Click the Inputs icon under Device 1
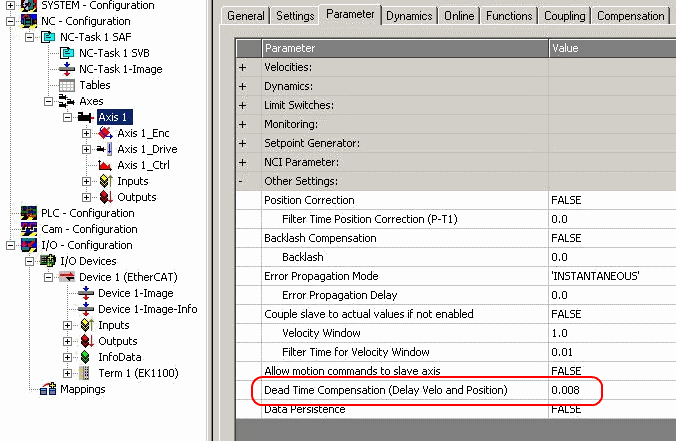 [86, 325]
